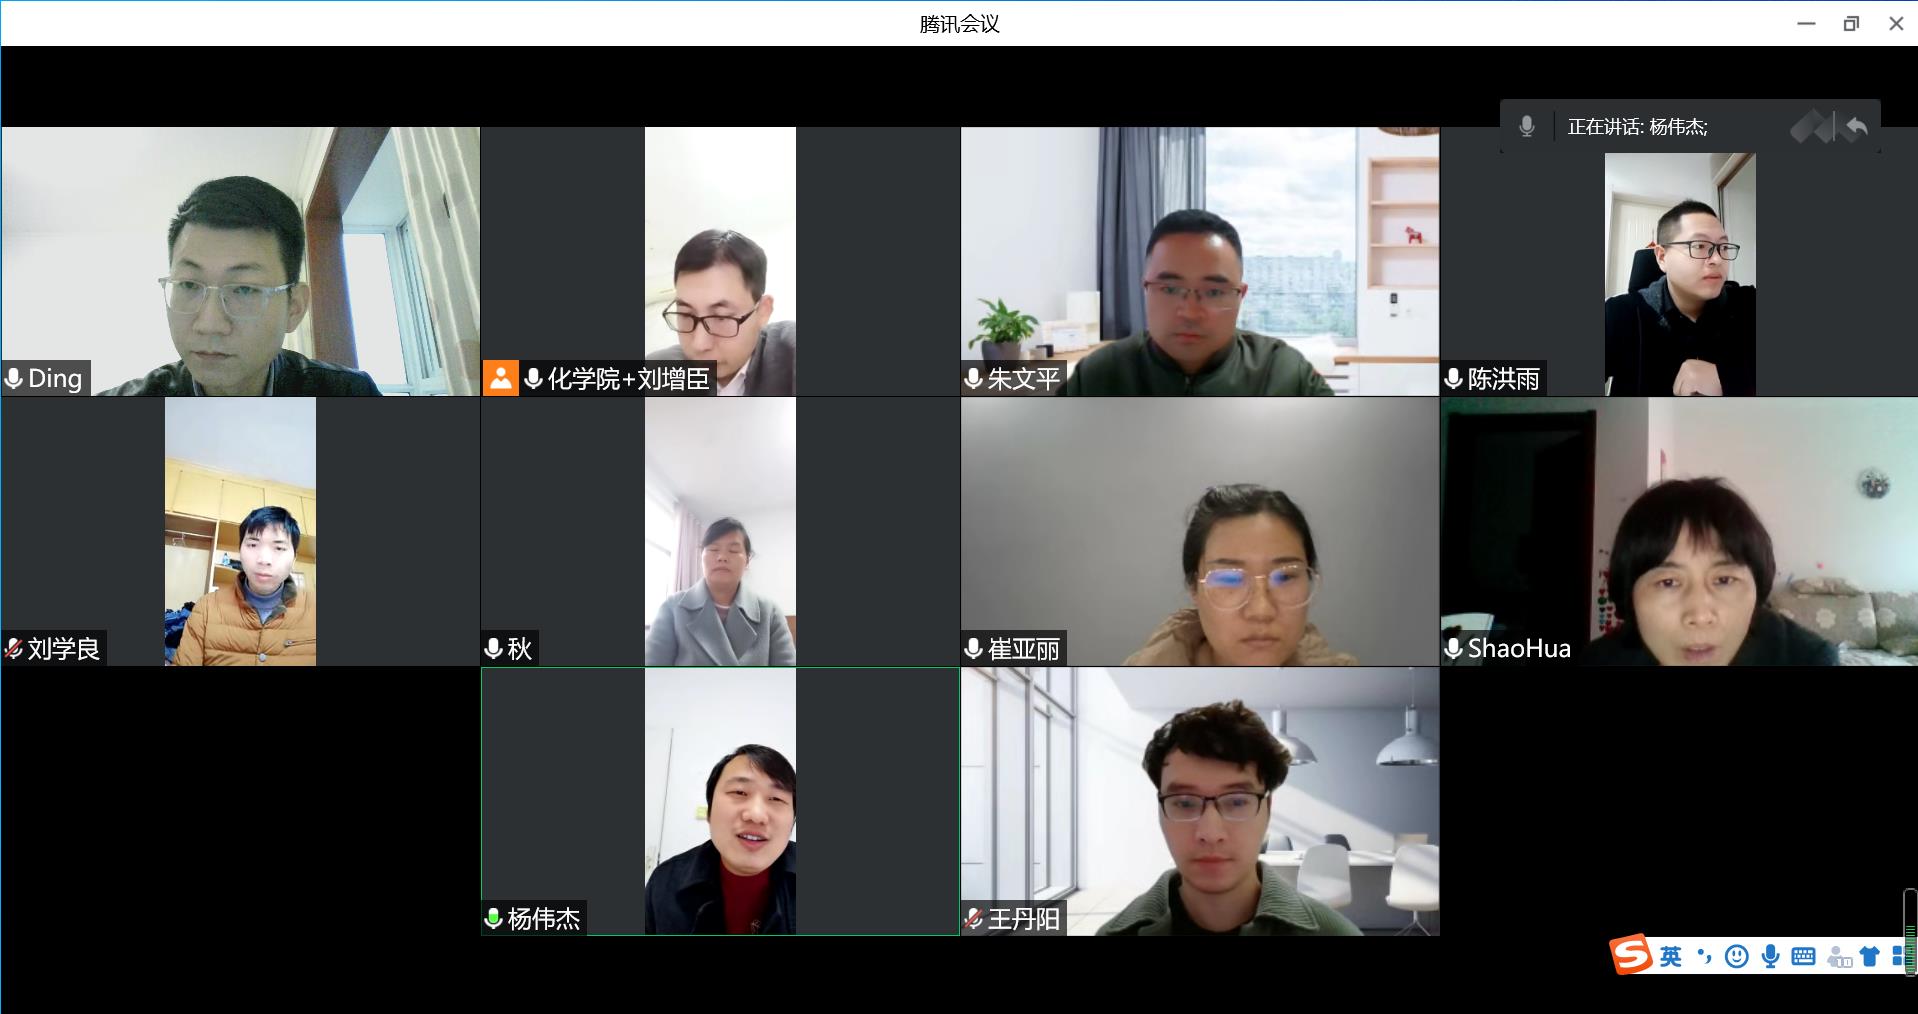Toggle punctuation mode on the Sogou bar
This screenshot has width=1918, height=1014.
(x=1704, y=957)
